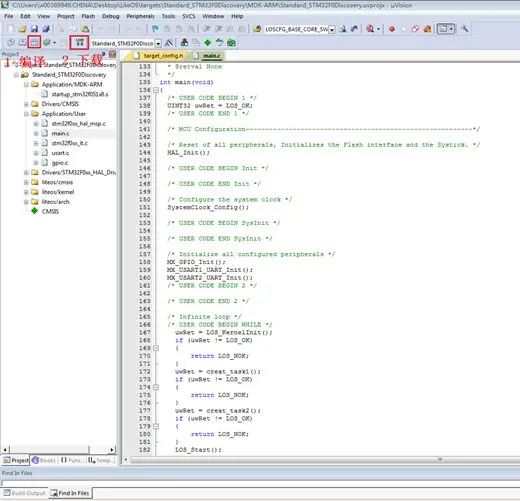Switch to the Build Output tab

point(24,493)
